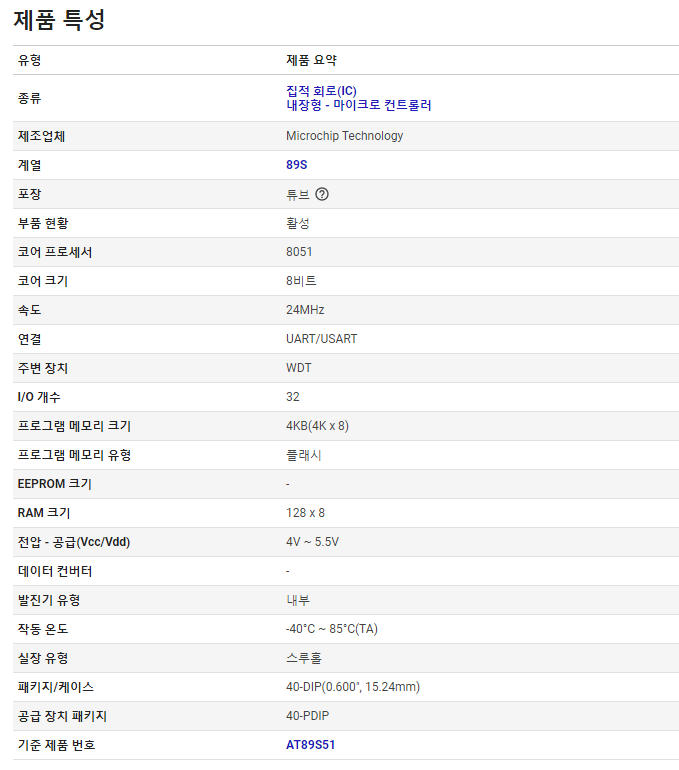Click the 프로그램 메모리 유형 row label
Screen dimensions: 679x770
click(x=75, y=455)
